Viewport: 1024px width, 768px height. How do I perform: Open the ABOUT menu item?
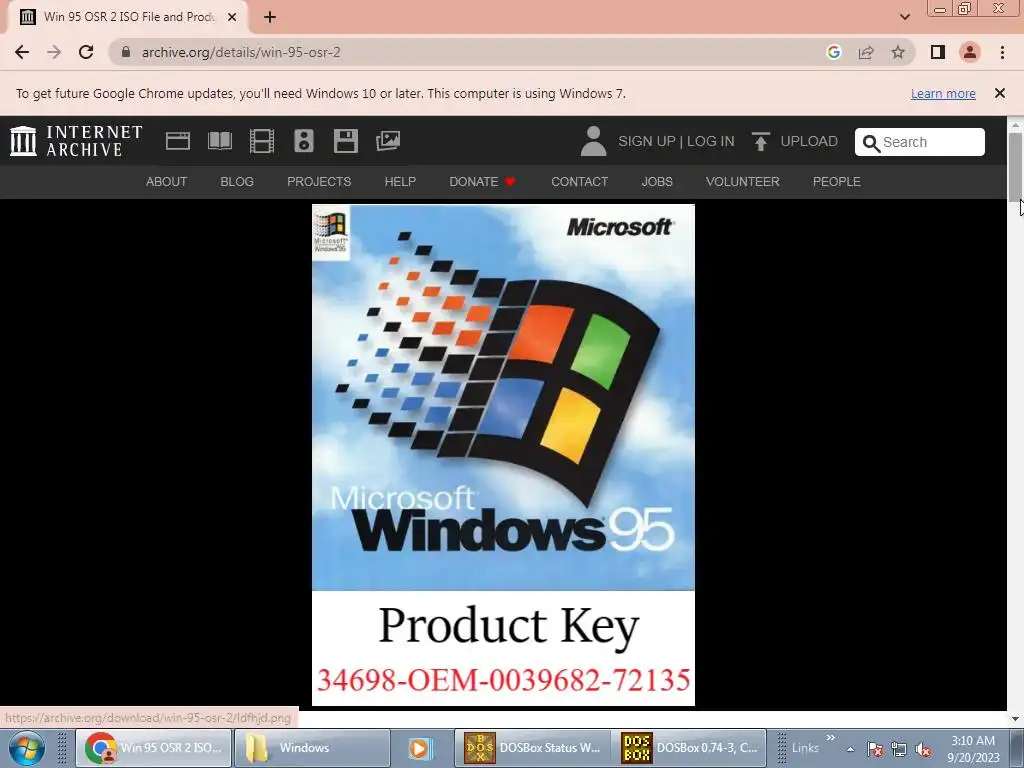click(x=167, y=182)
